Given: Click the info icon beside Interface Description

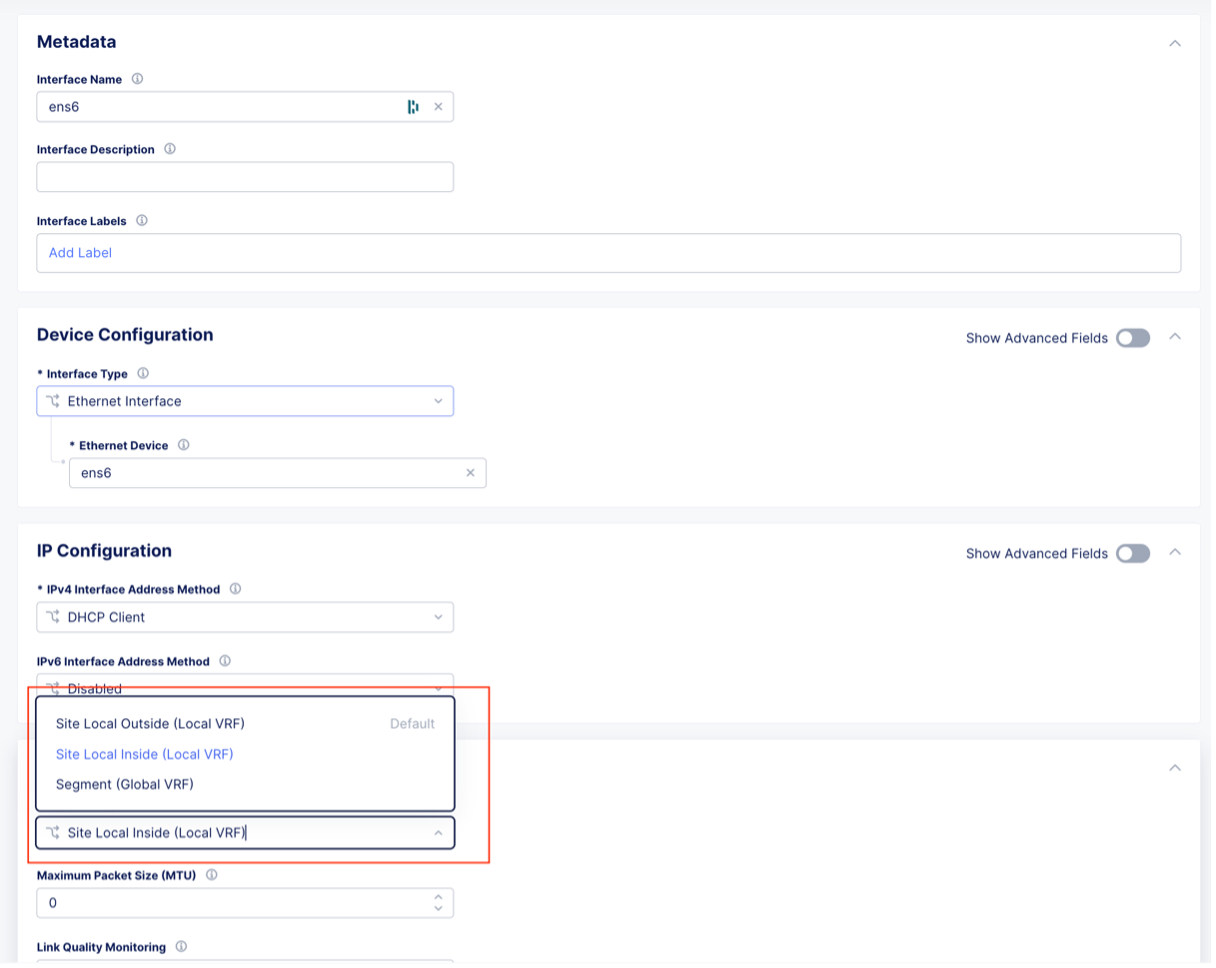Looking at the screenshot, I should pyautogui.click(x=169, y=149).
